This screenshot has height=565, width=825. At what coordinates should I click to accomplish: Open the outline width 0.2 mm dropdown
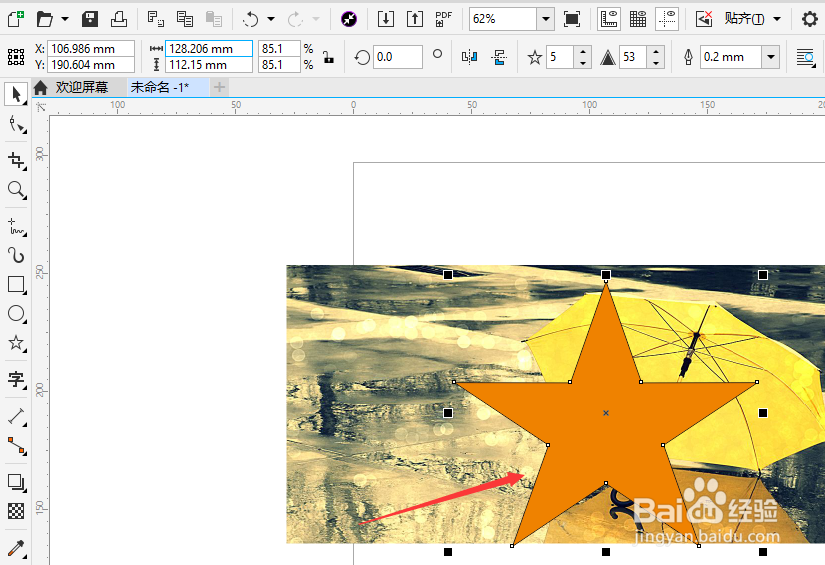tap(771, 57)
